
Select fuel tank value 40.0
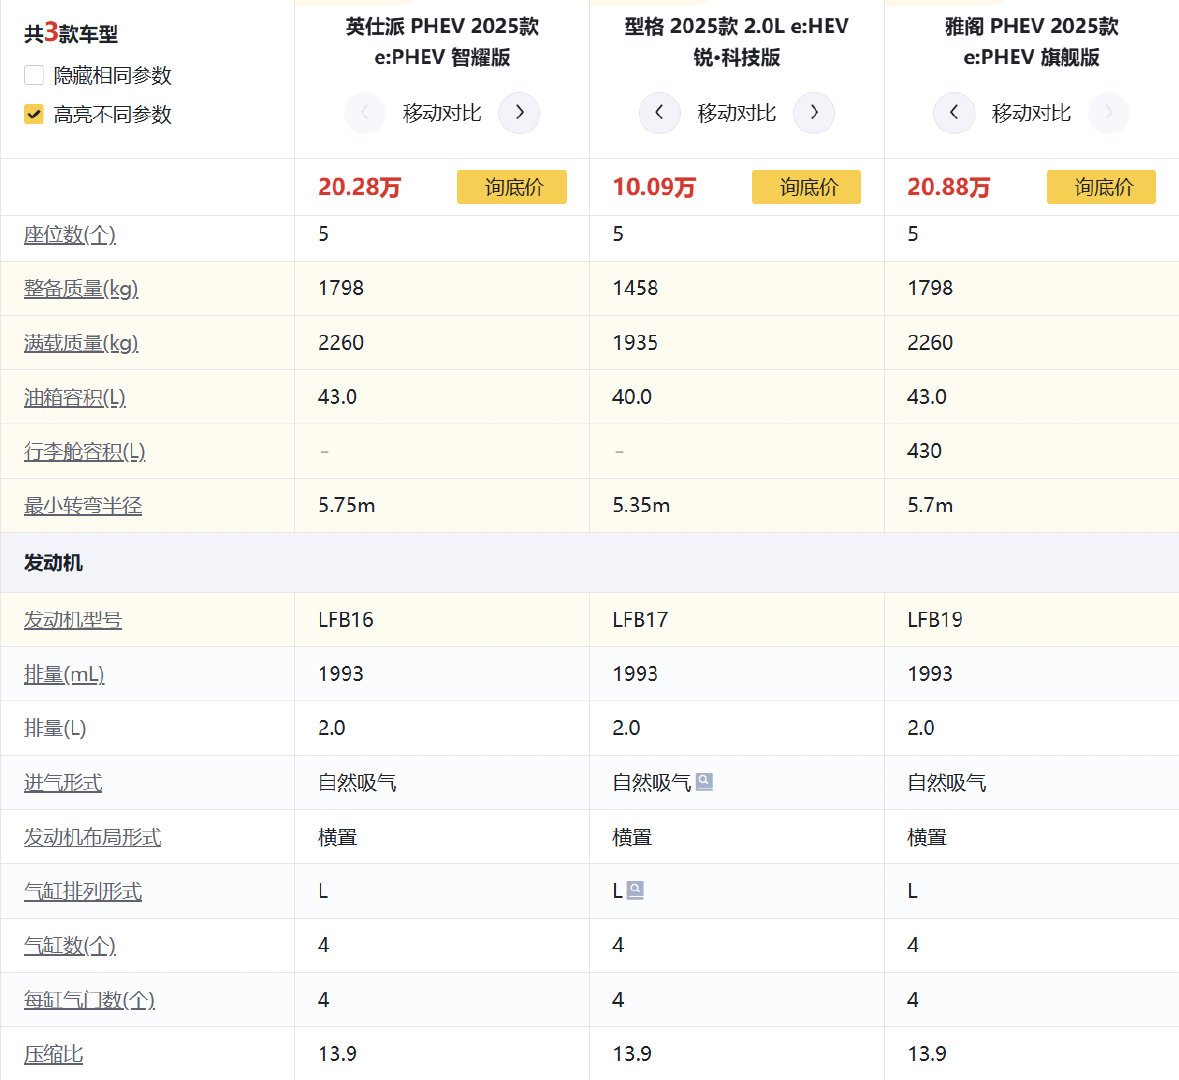pyautogui.click(x=632, y=397)
